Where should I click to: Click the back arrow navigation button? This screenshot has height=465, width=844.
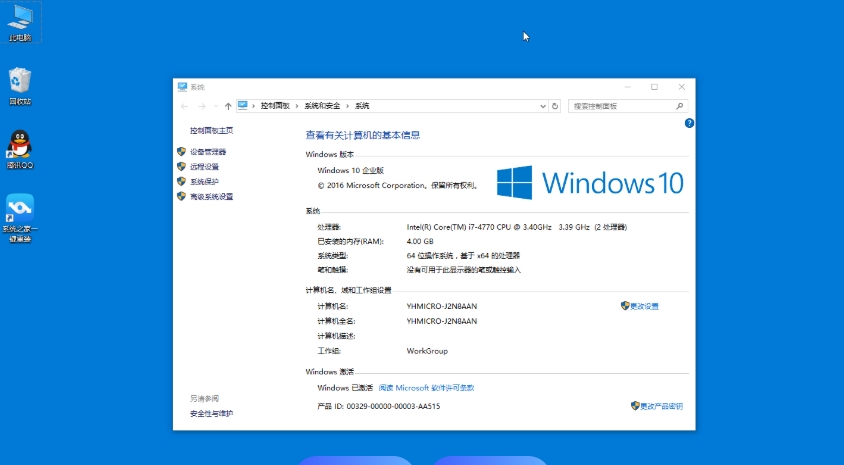click(184, 106)
